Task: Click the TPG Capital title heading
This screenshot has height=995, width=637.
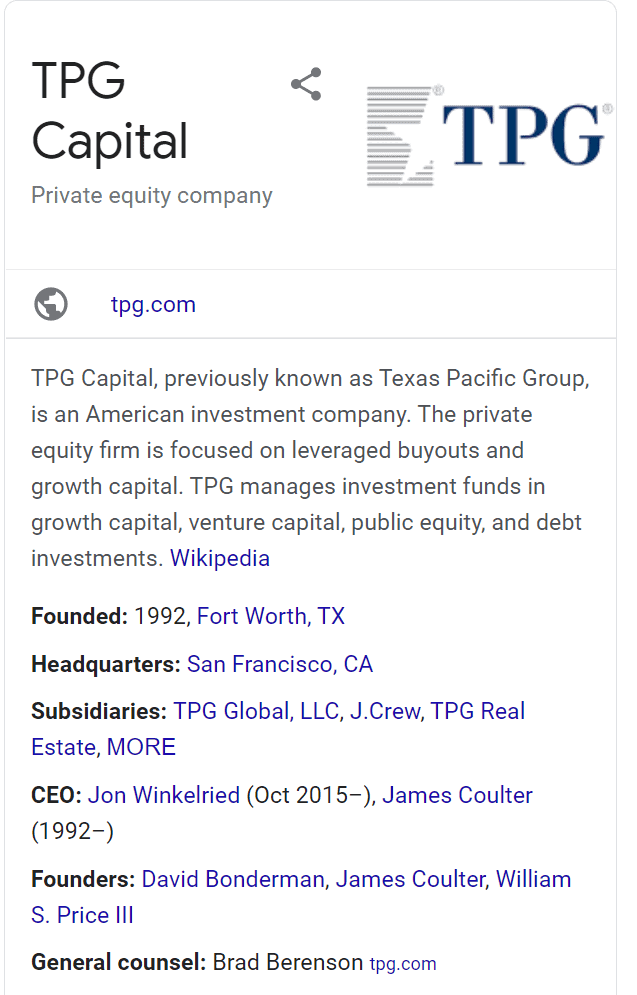Action: (x=109, y=111)
